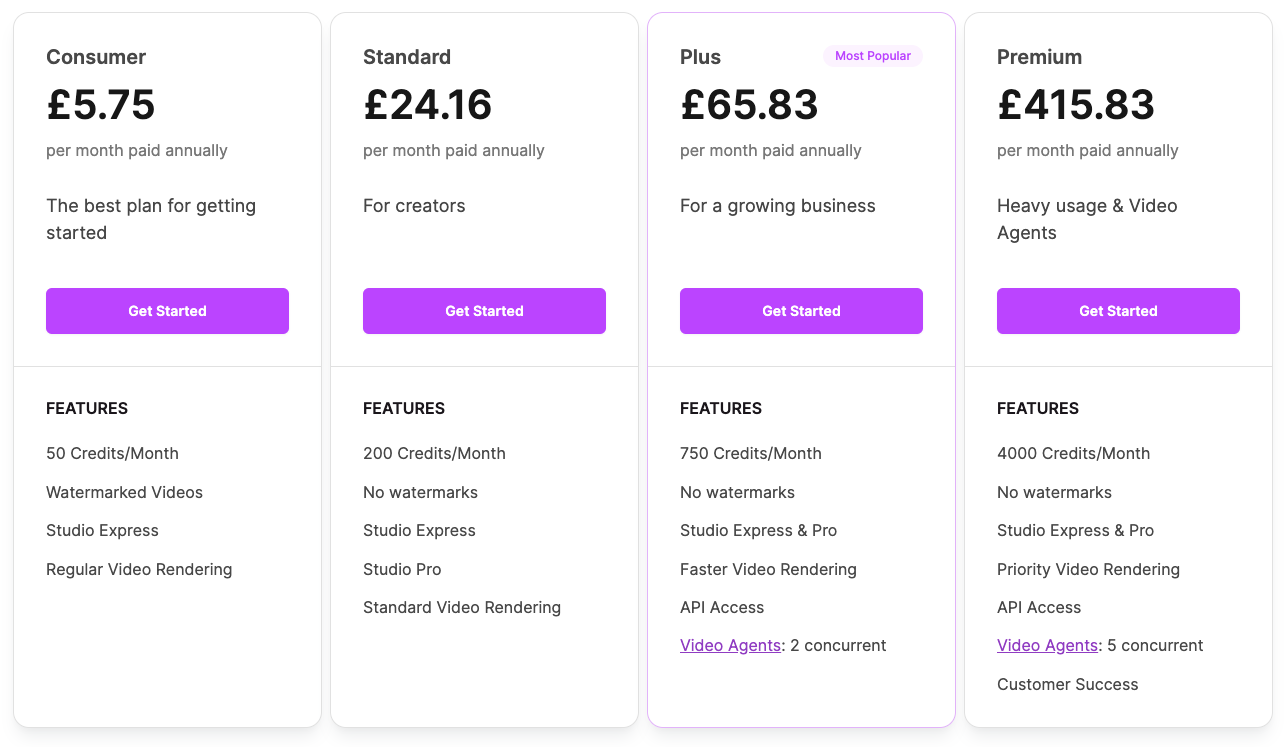Click the £415.83 monthly price
The image size is (1284, 747).
pos(1076,105)
